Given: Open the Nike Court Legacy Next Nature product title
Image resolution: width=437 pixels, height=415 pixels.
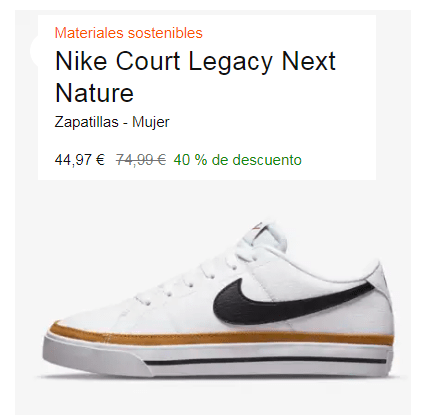Looking at the screenshot, I should pos(195,77).
